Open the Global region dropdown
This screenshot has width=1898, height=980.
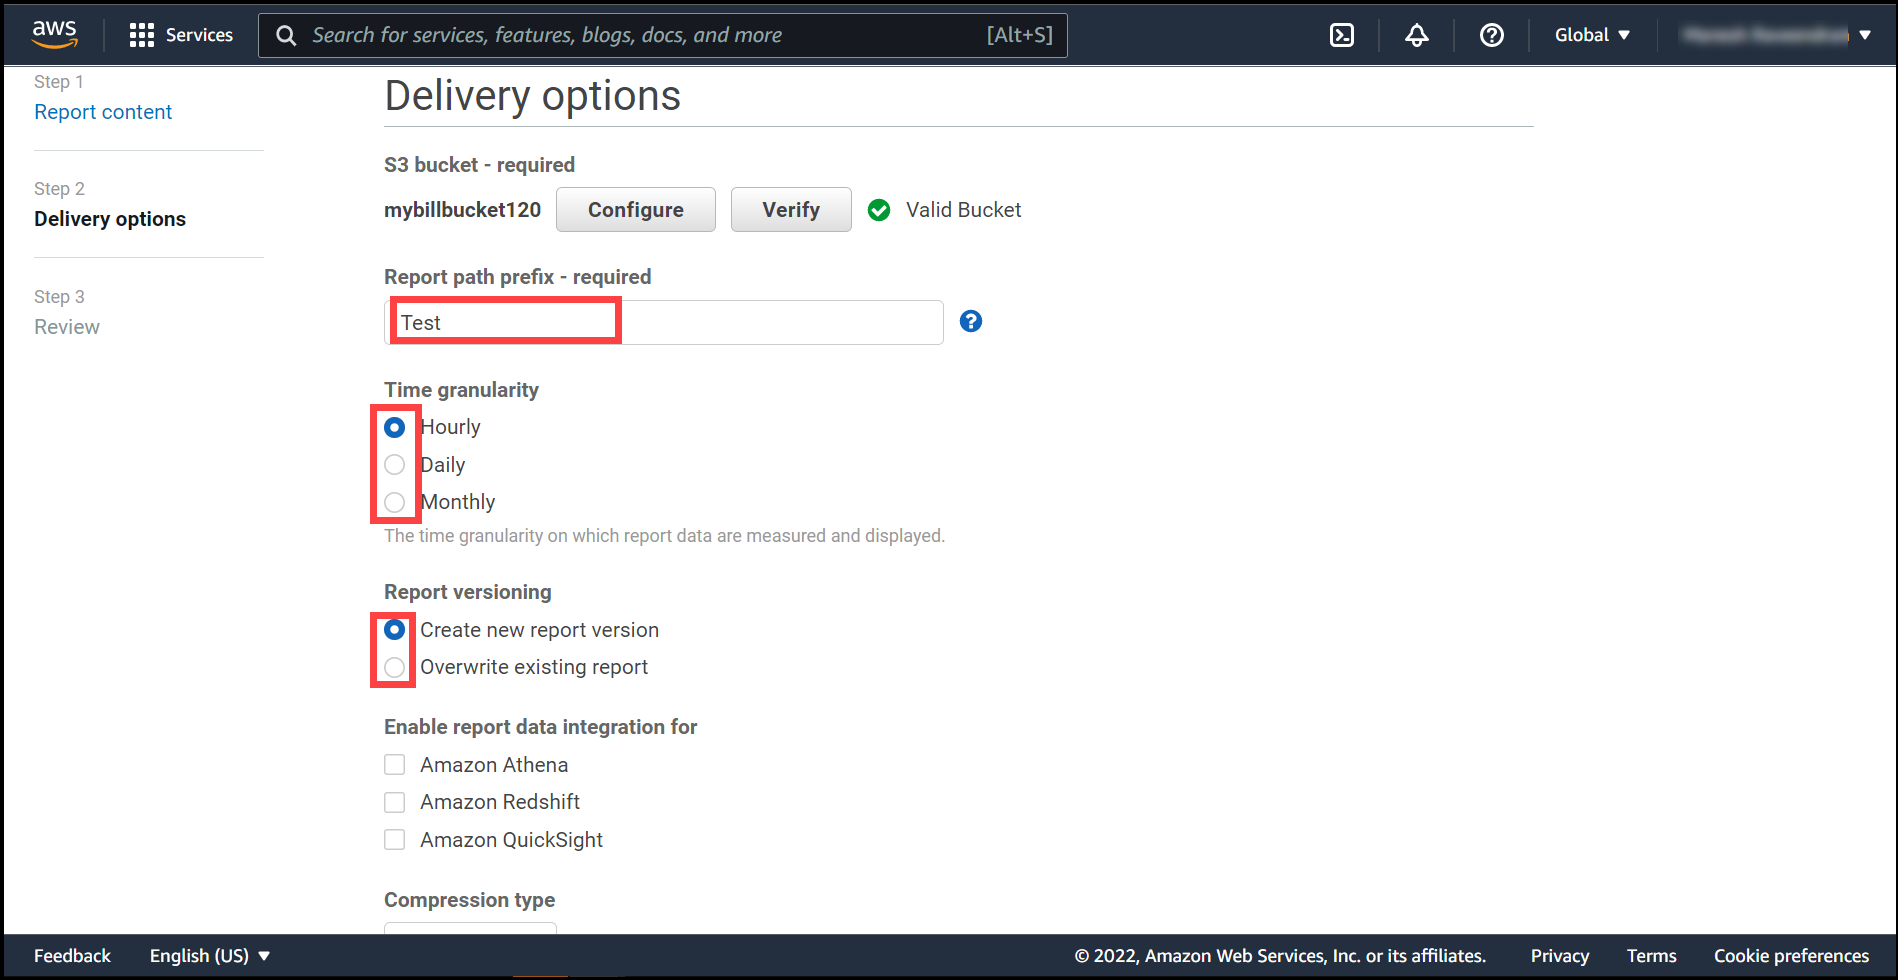click(1592, 35)
